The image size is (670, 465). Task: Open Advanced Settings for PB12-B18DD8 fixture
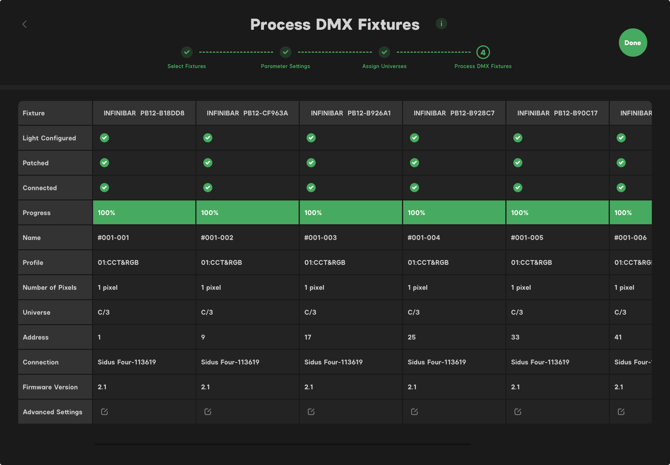(x=104, y=411)
